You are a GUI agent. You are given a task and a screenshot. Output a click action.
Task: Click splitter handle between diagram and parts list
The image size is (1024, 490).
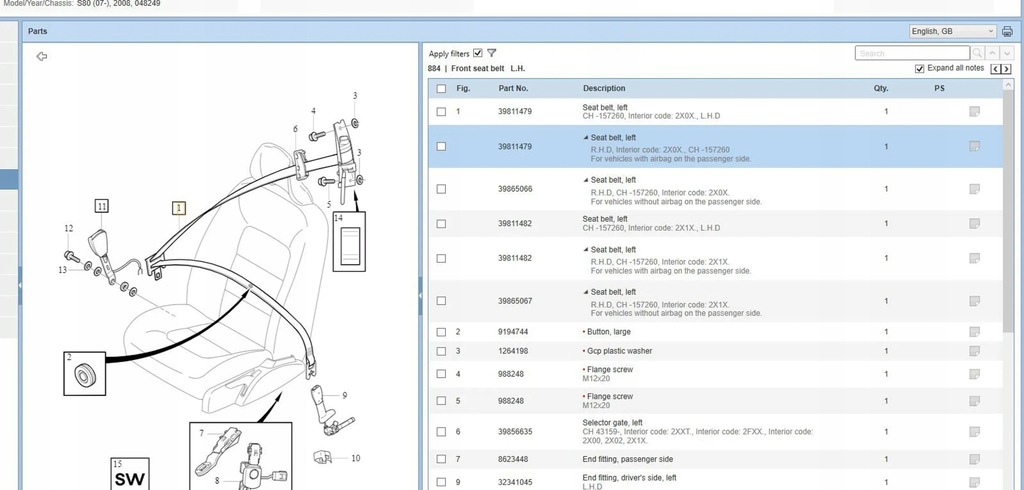(x=420, y=294)
